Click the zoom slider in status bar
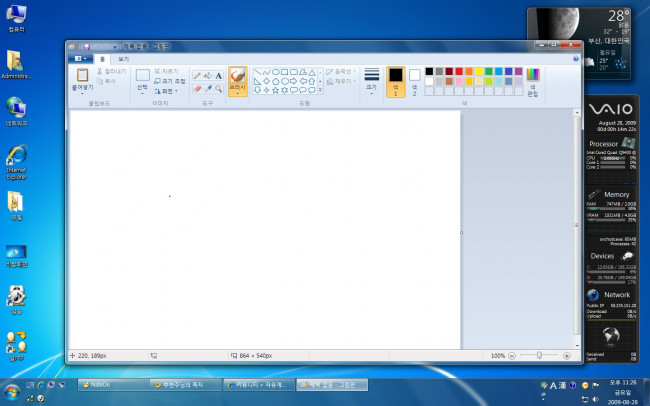The height and width of the screenshot is (406, 650). [x=540, y=355]
